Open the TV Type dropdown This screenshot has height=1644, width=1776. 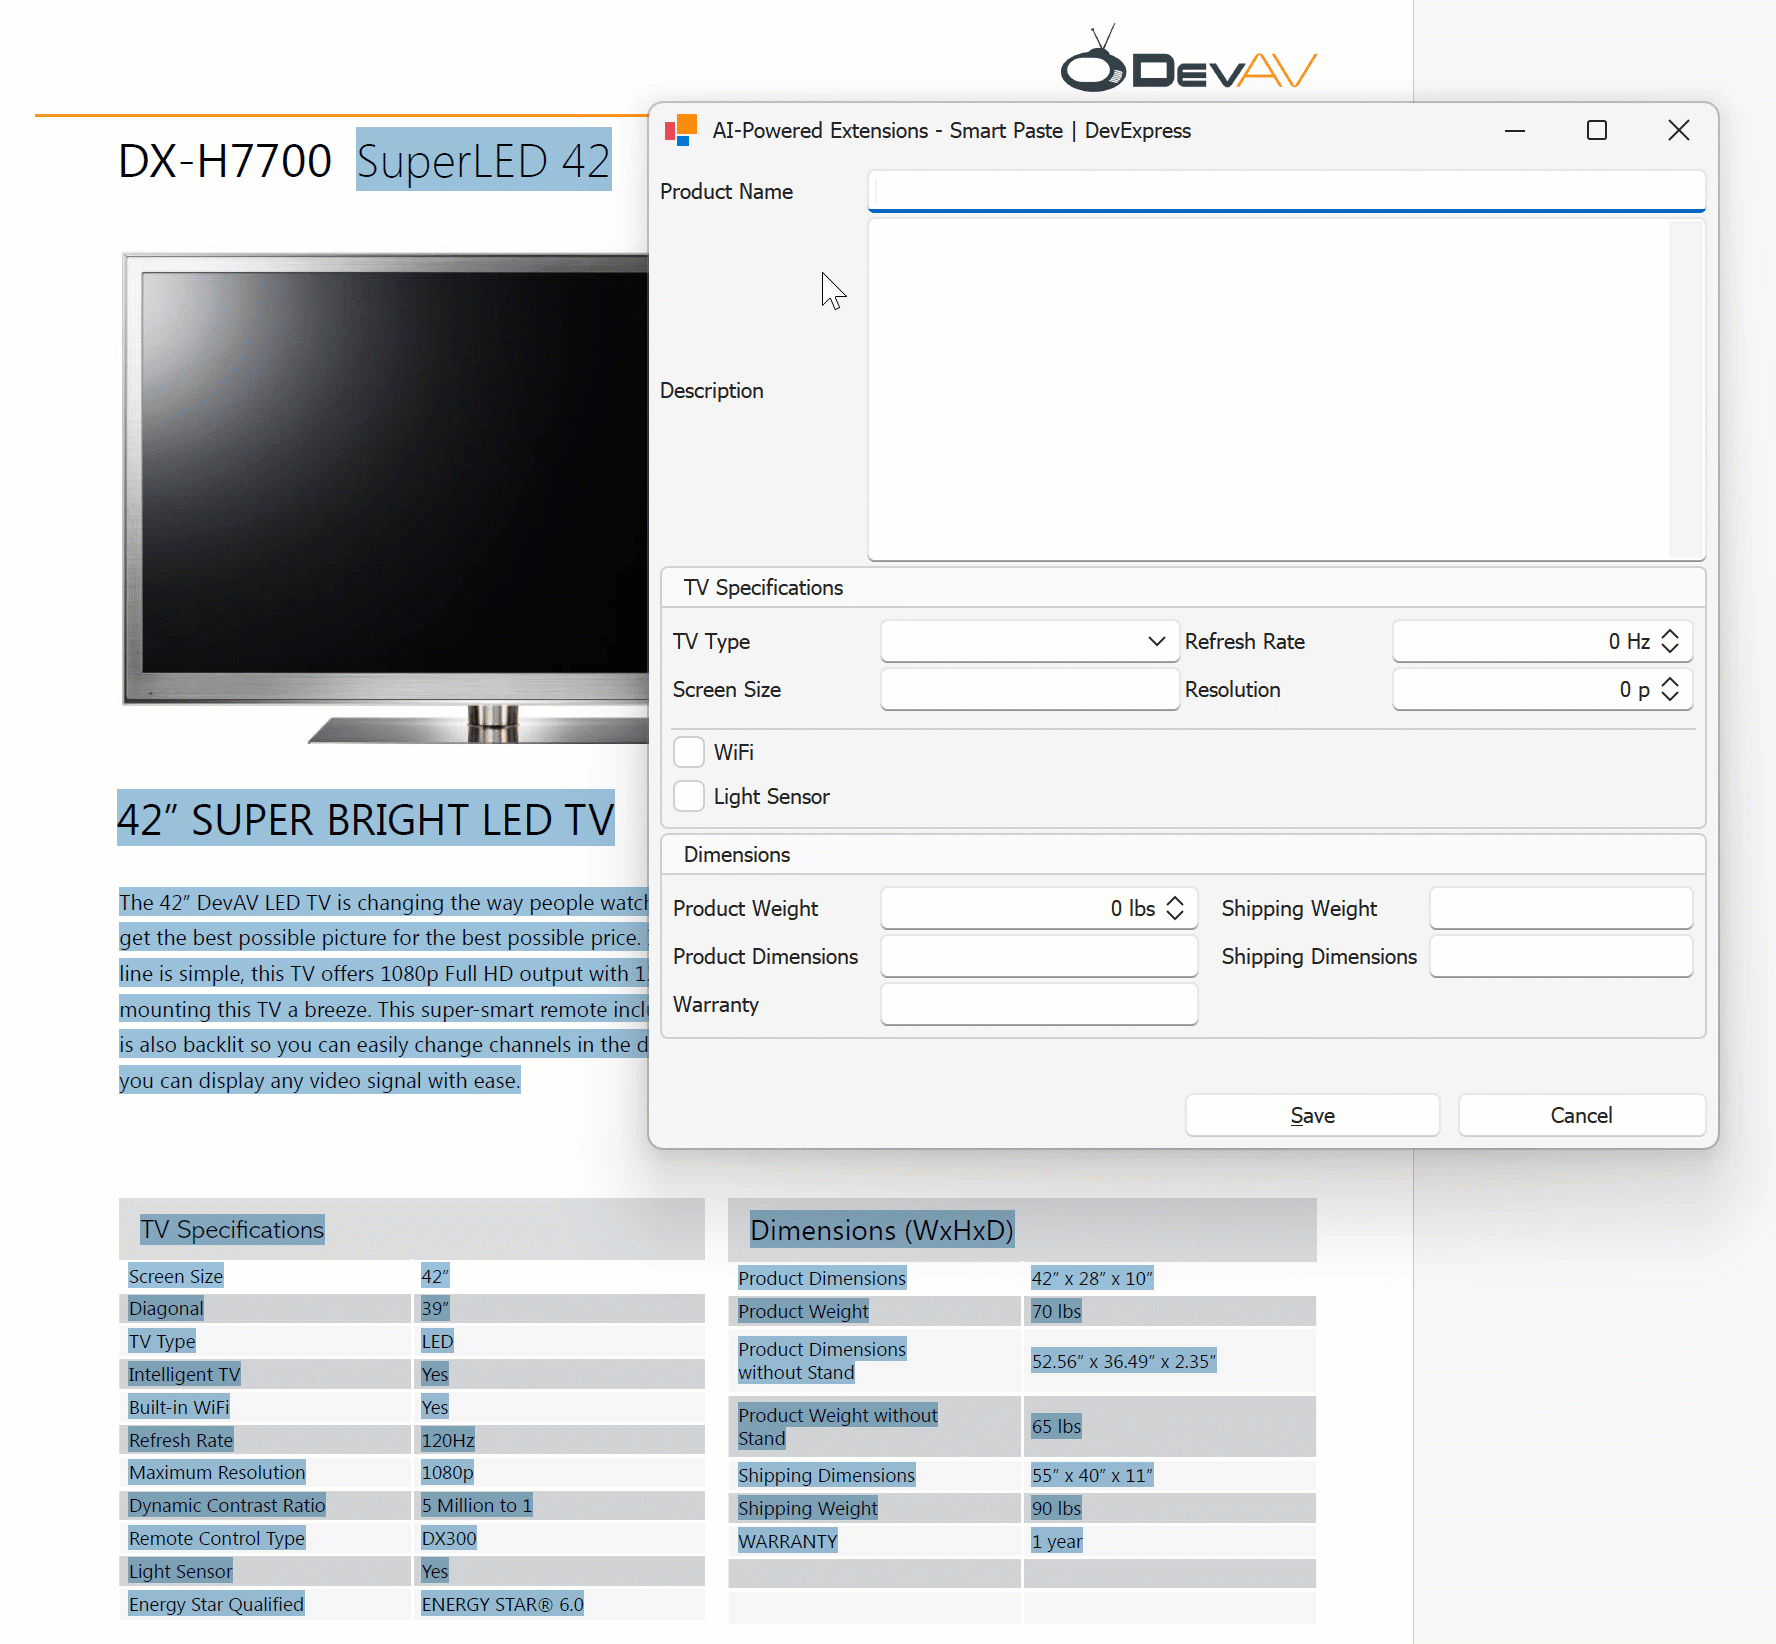(x=1156, y=641)
